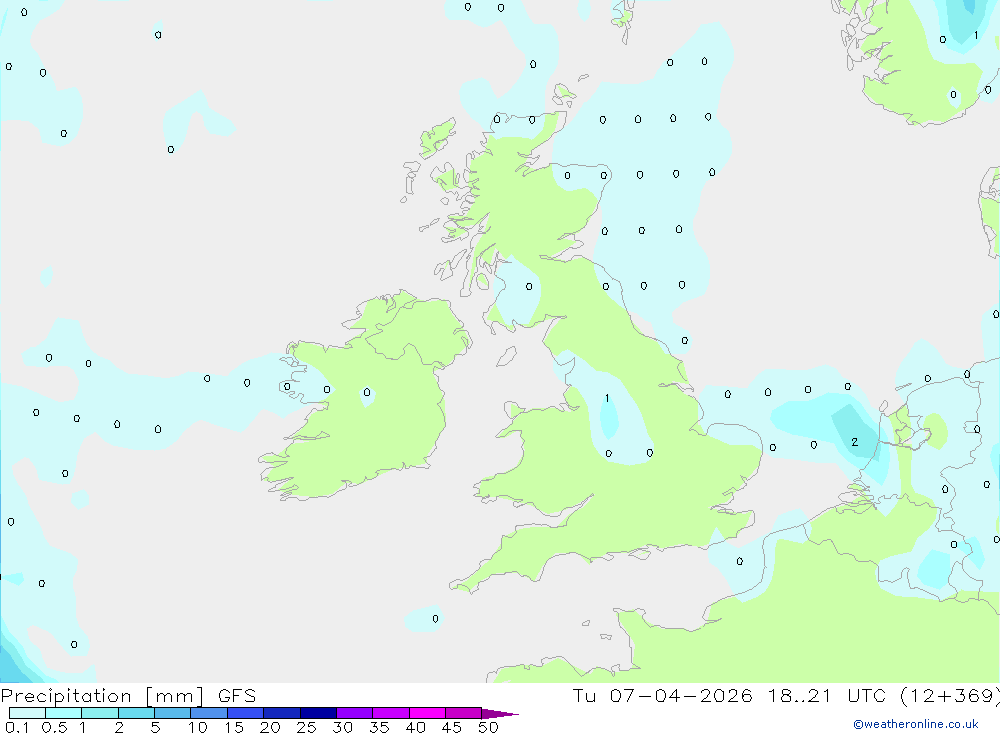Click the 'GFS' model label
This screenshot has width=1000, height=733.
coord(237,695)
